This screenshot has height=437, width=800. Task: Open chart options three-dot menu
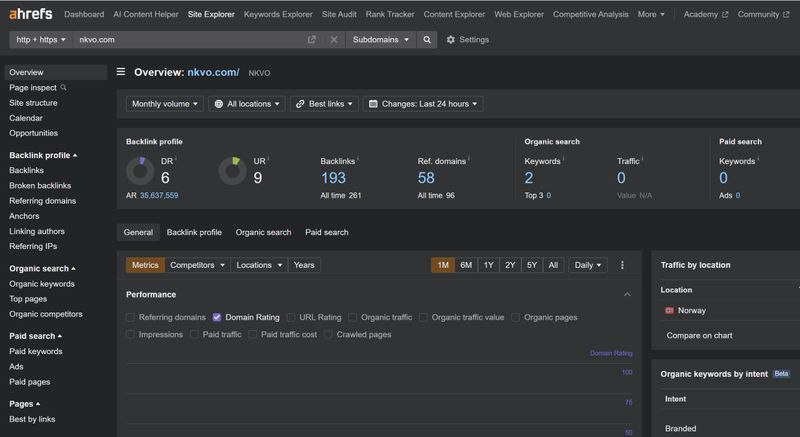pyautogui.click(x=622, y=265)
